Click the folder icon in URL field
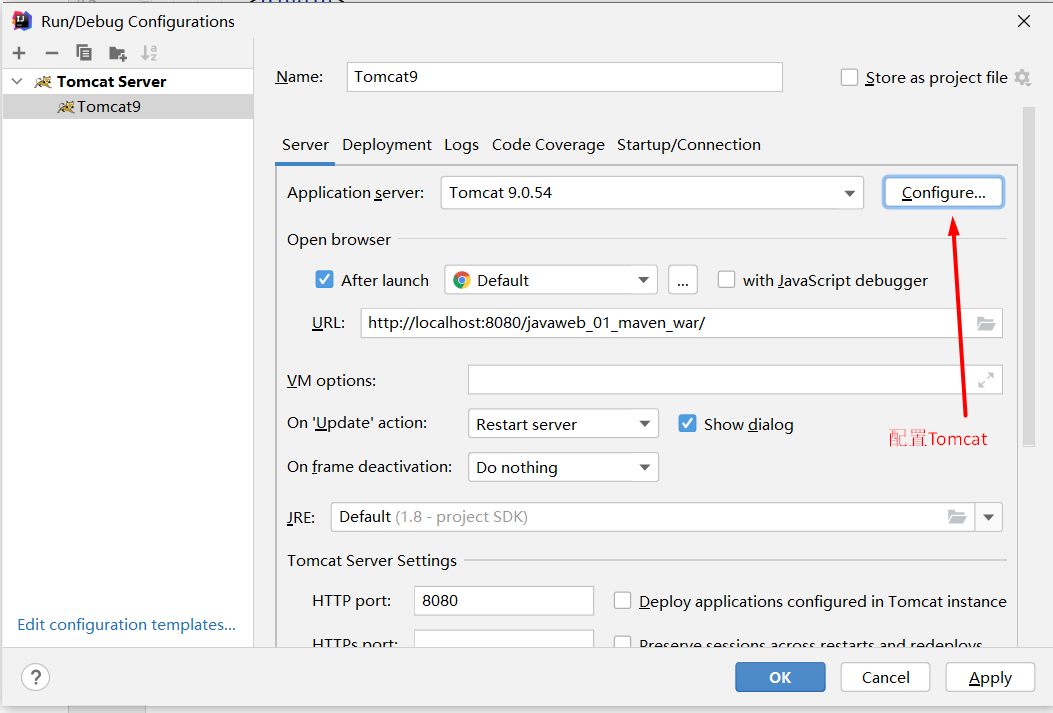This screenshot has height=713, width=1053. (986, 323)
